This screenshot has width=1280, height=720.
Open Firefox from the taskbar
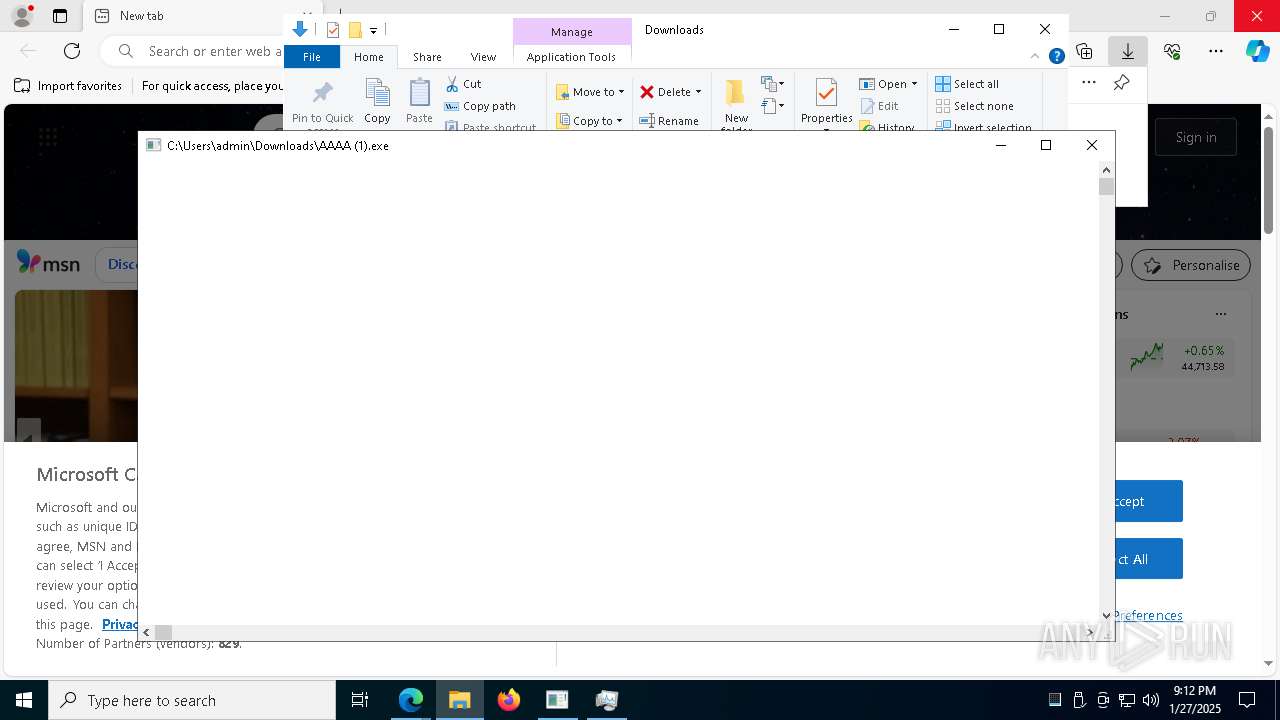(x=509, y=700)
